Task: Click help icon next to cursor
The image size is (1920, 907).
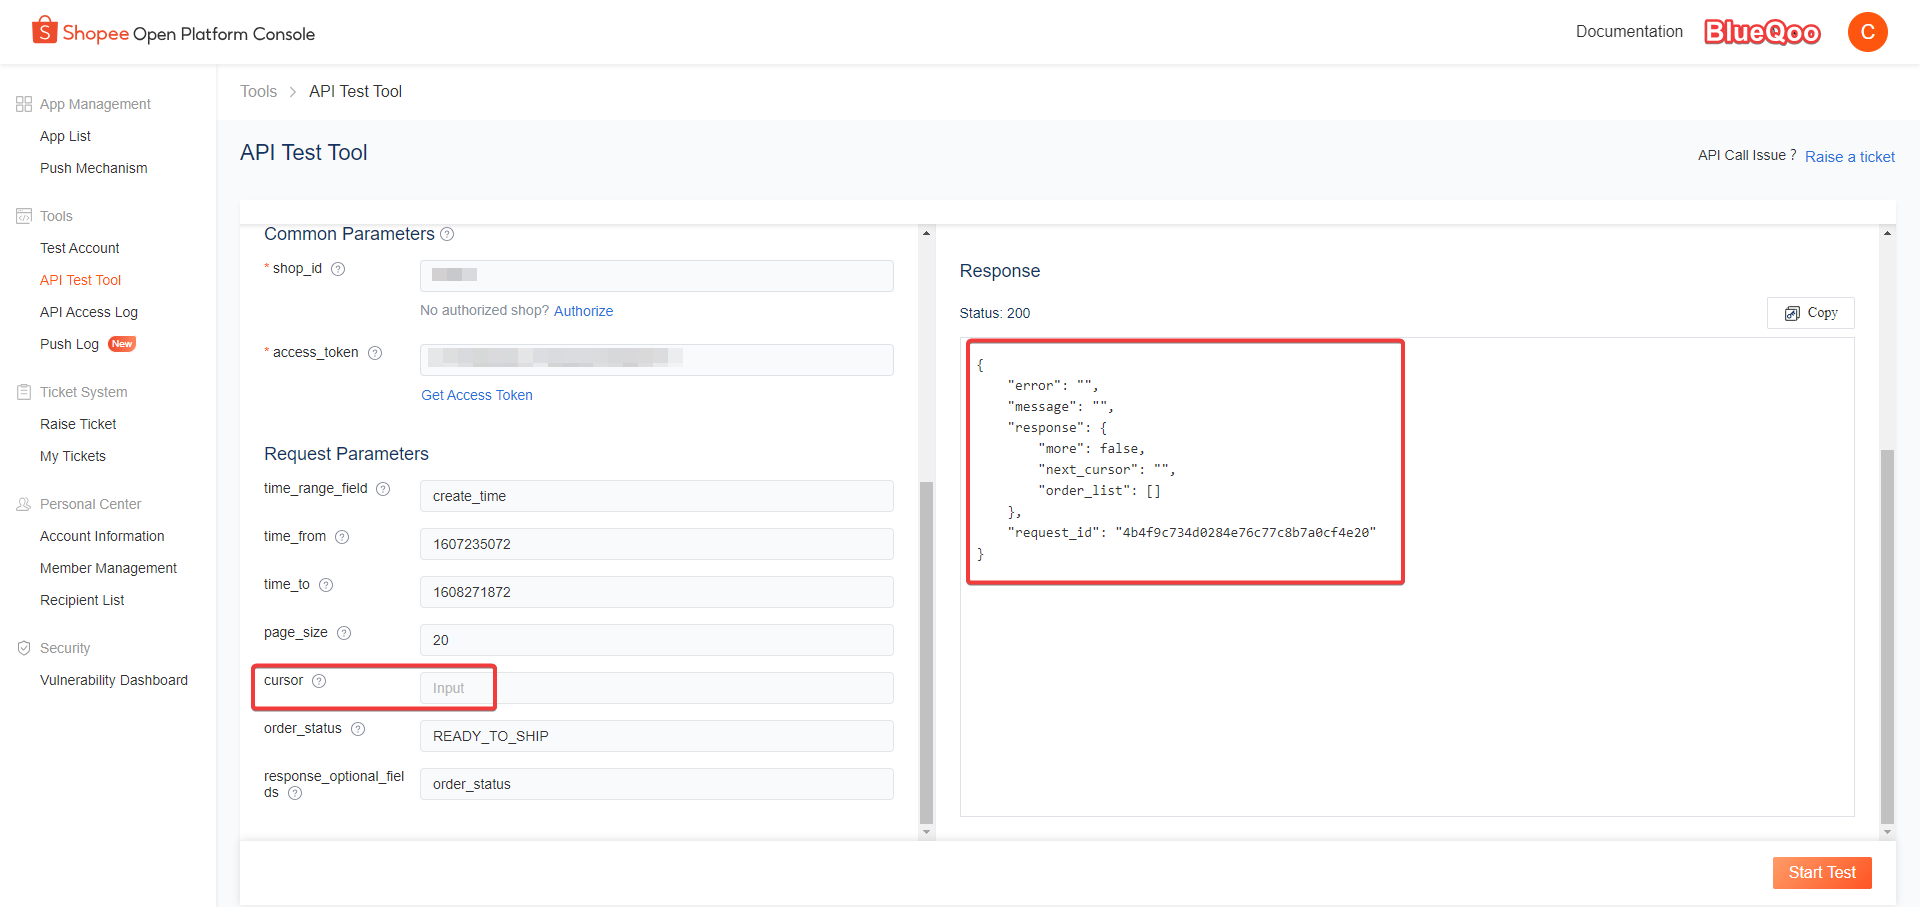Action: click(319, 681)
